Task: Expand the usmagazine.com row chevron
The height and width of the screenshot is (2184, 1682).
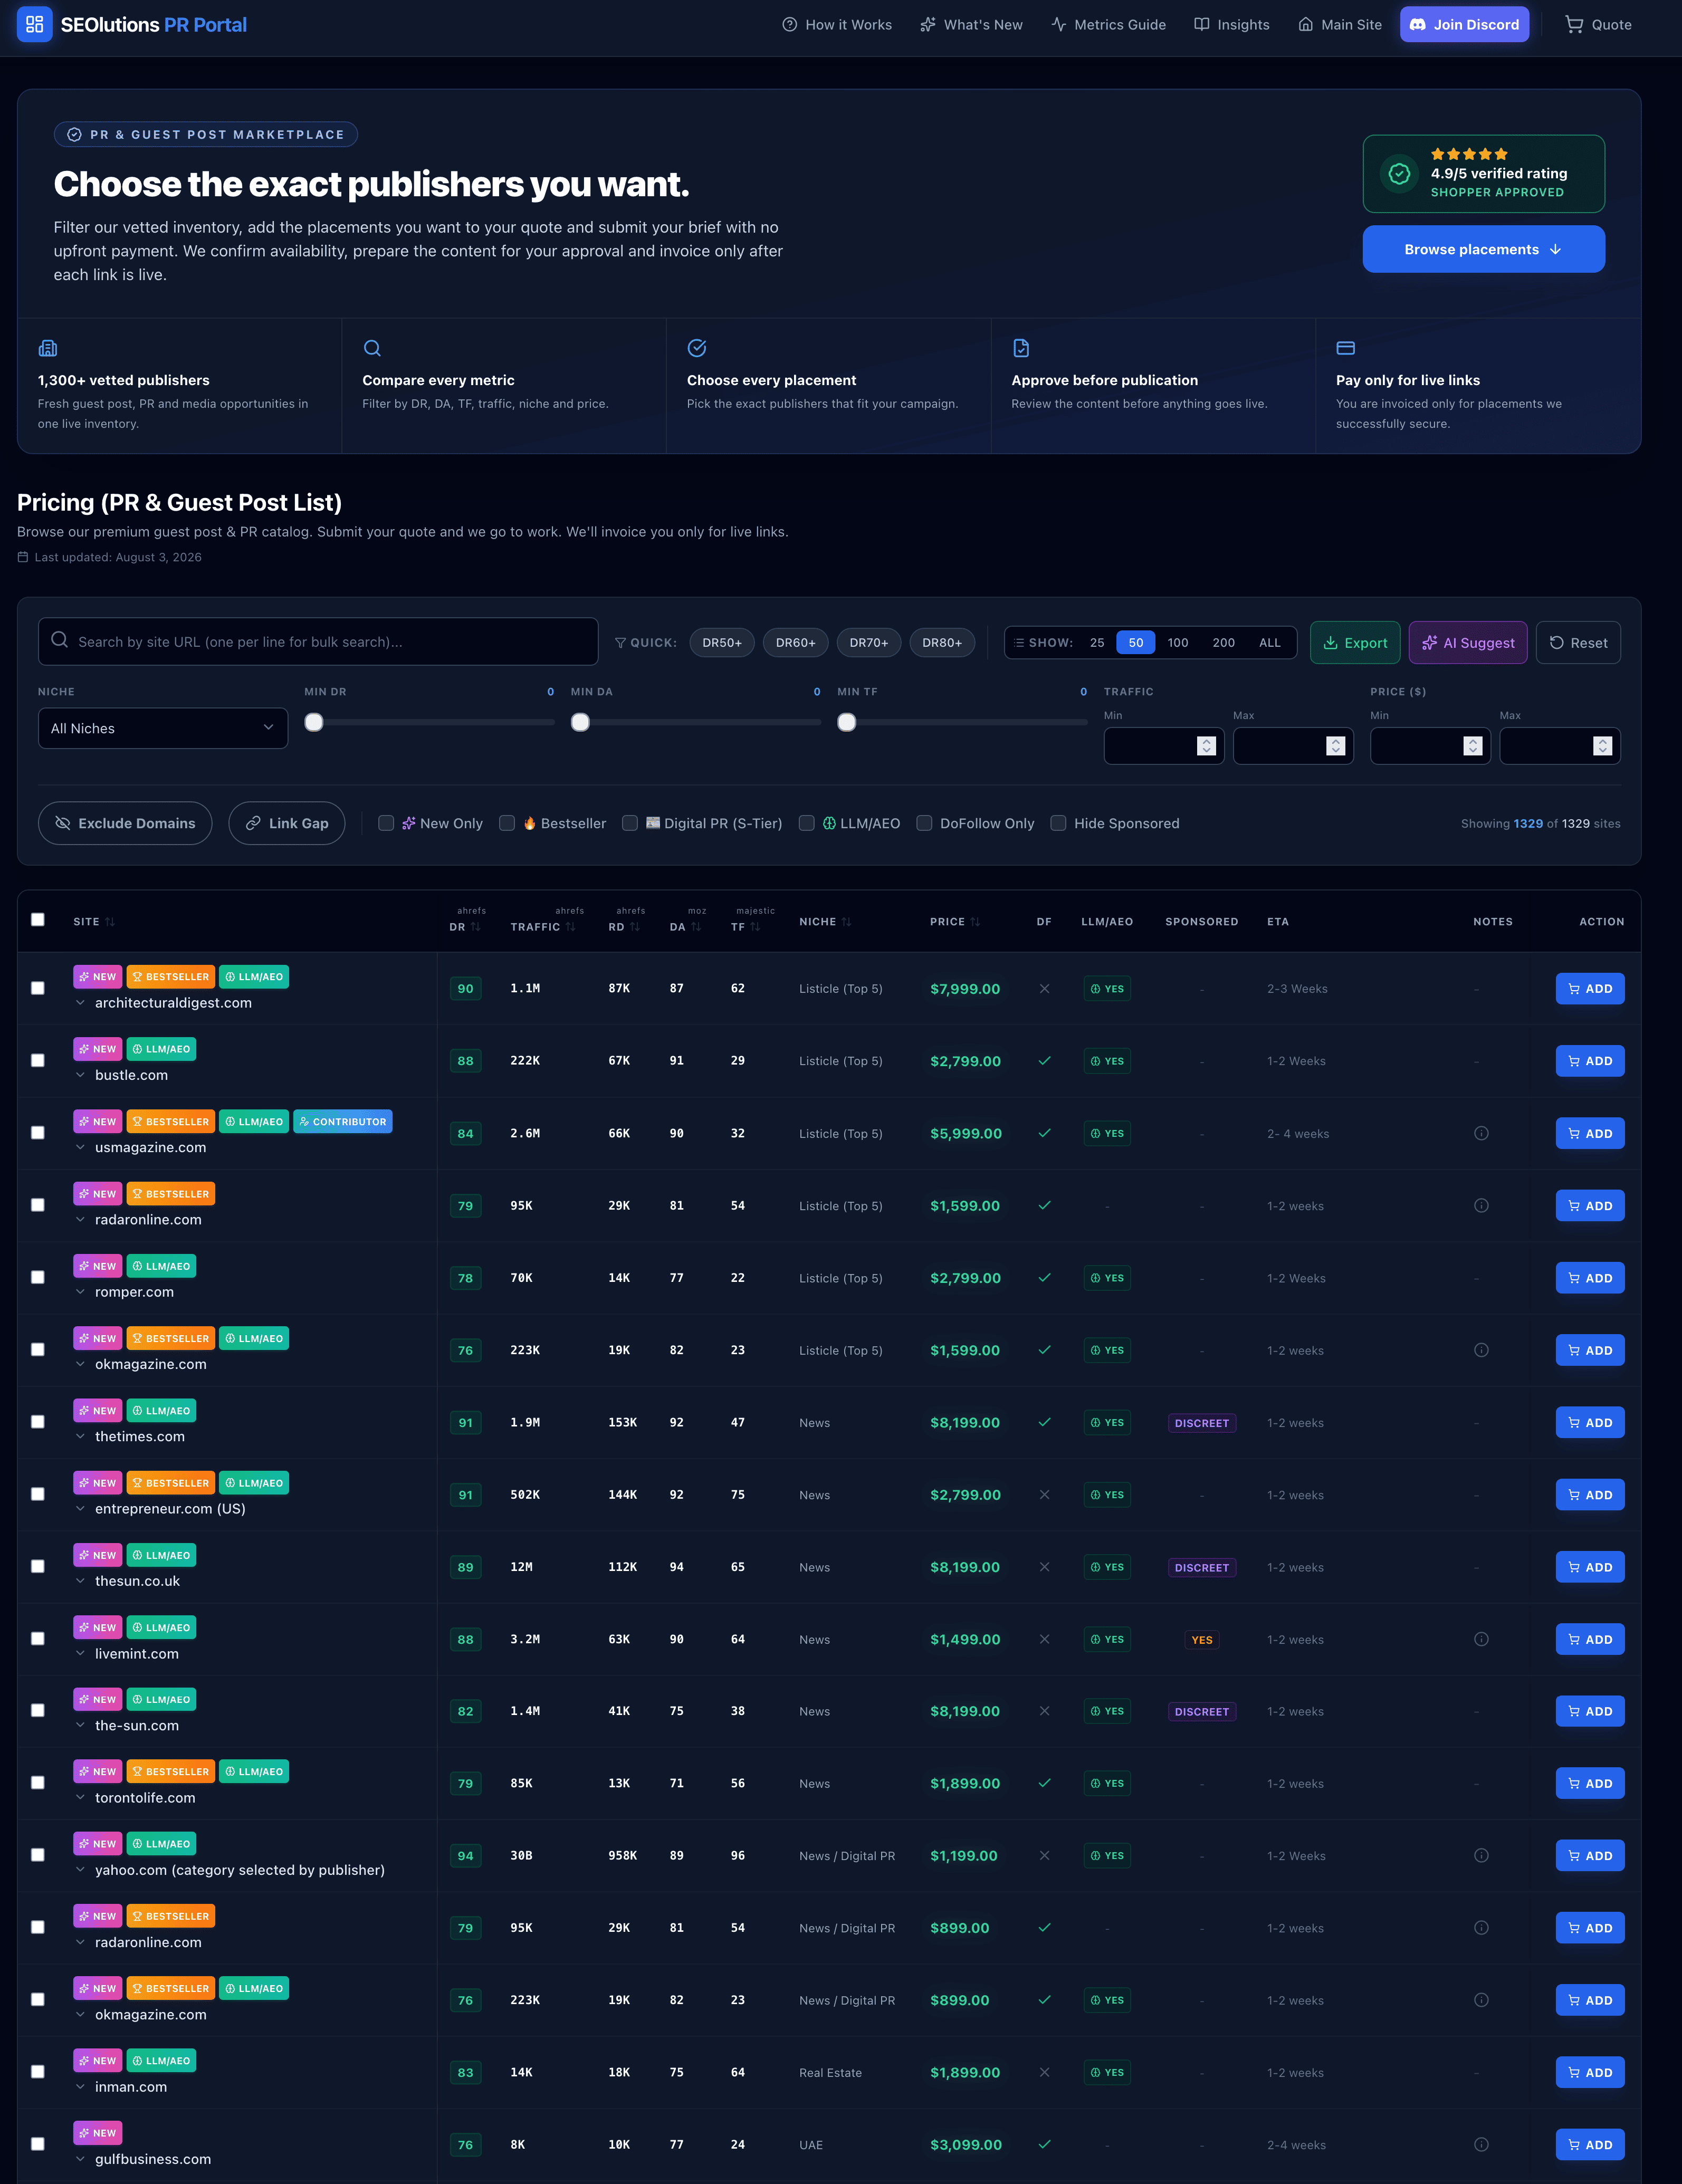Action: [80, 1147]
